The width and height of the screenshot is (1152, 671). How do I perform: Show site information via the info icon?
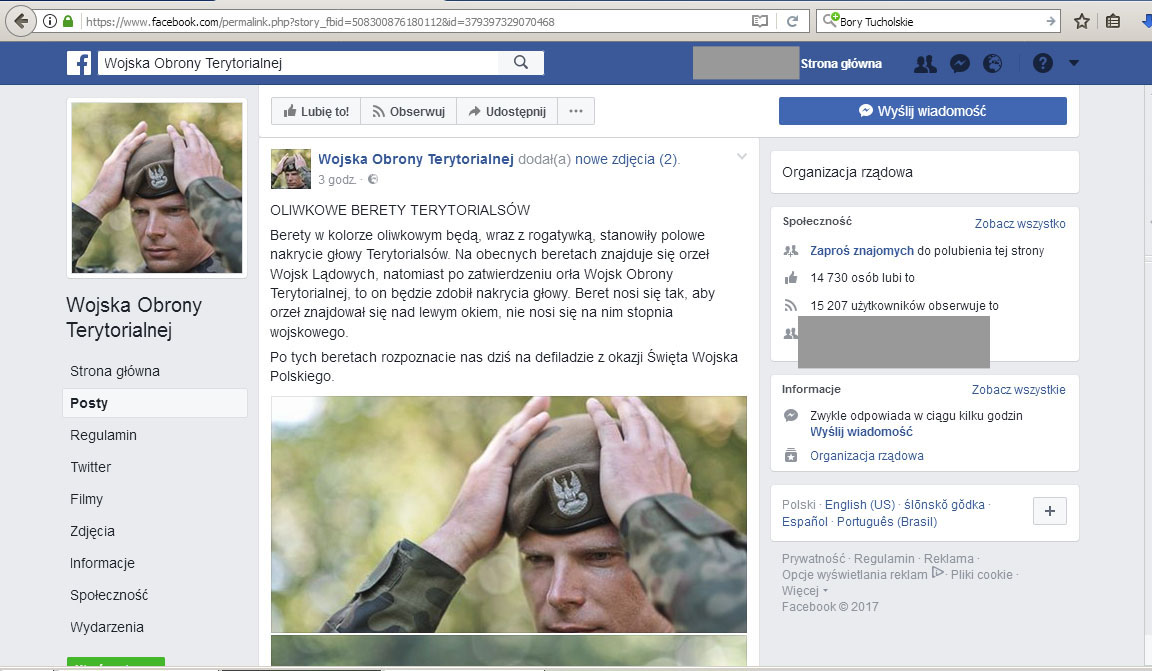[50, 21]
